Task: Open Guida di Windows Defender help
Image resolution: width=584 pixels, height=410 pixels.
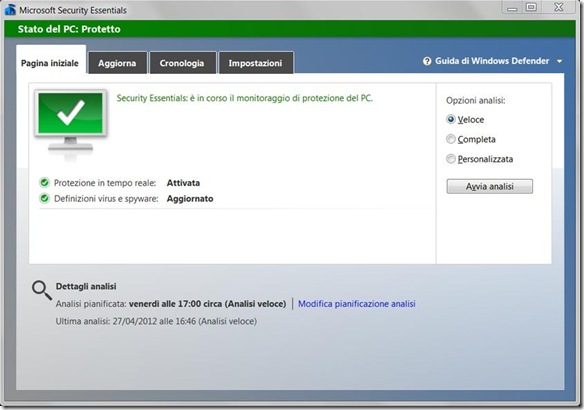Action: (492, 61)
